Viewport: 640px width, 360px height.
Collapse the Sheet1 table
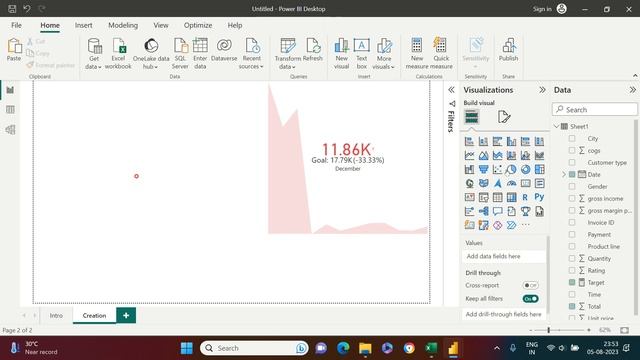[x=556, y=127]
